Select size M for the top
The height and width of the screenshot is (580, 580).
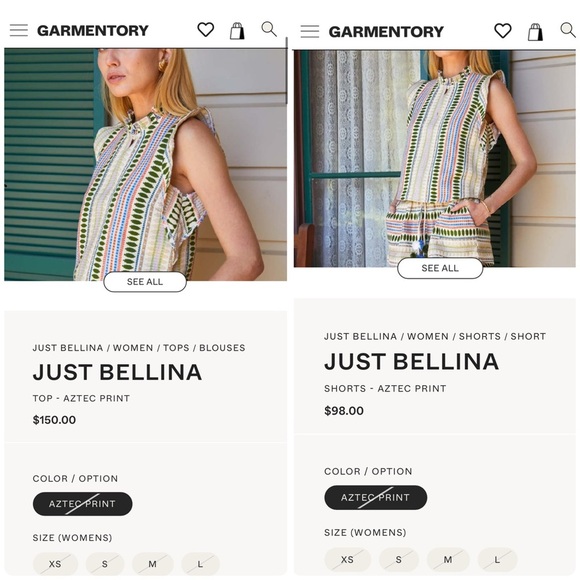[152, 564]
